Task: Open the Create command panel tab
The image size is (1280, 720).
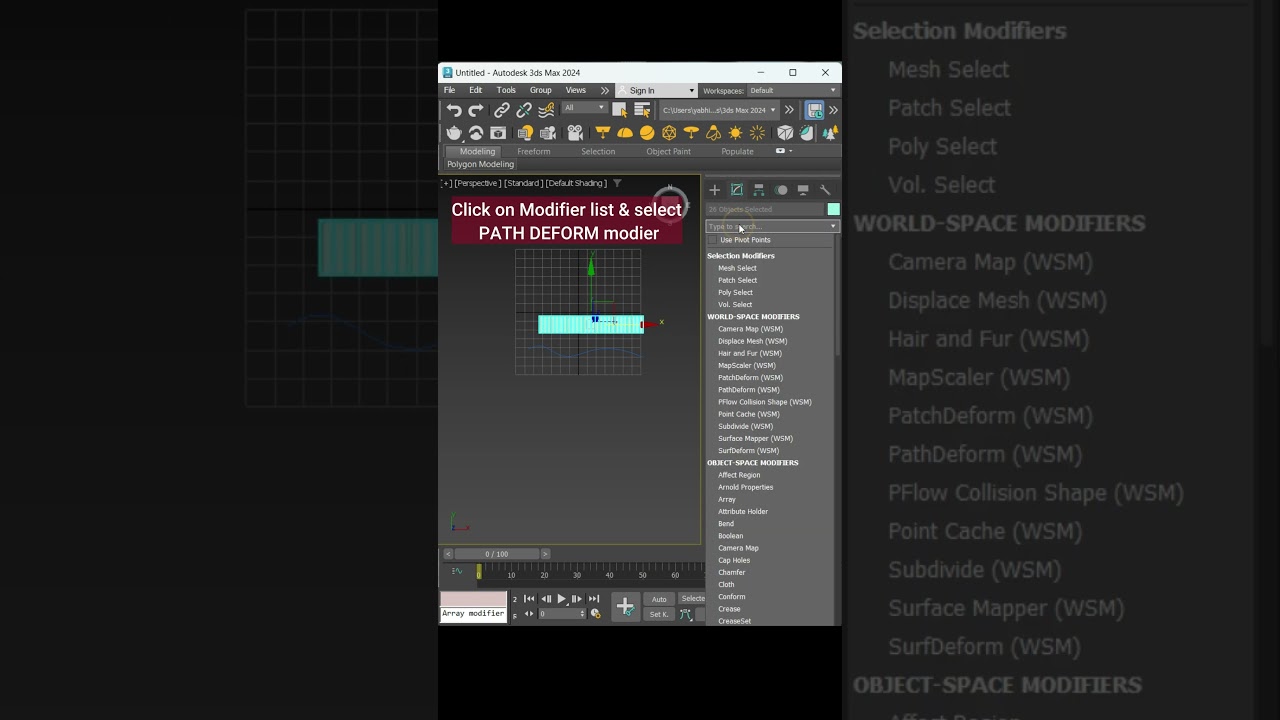Action: pyautogui.click(x=715, y=190)
